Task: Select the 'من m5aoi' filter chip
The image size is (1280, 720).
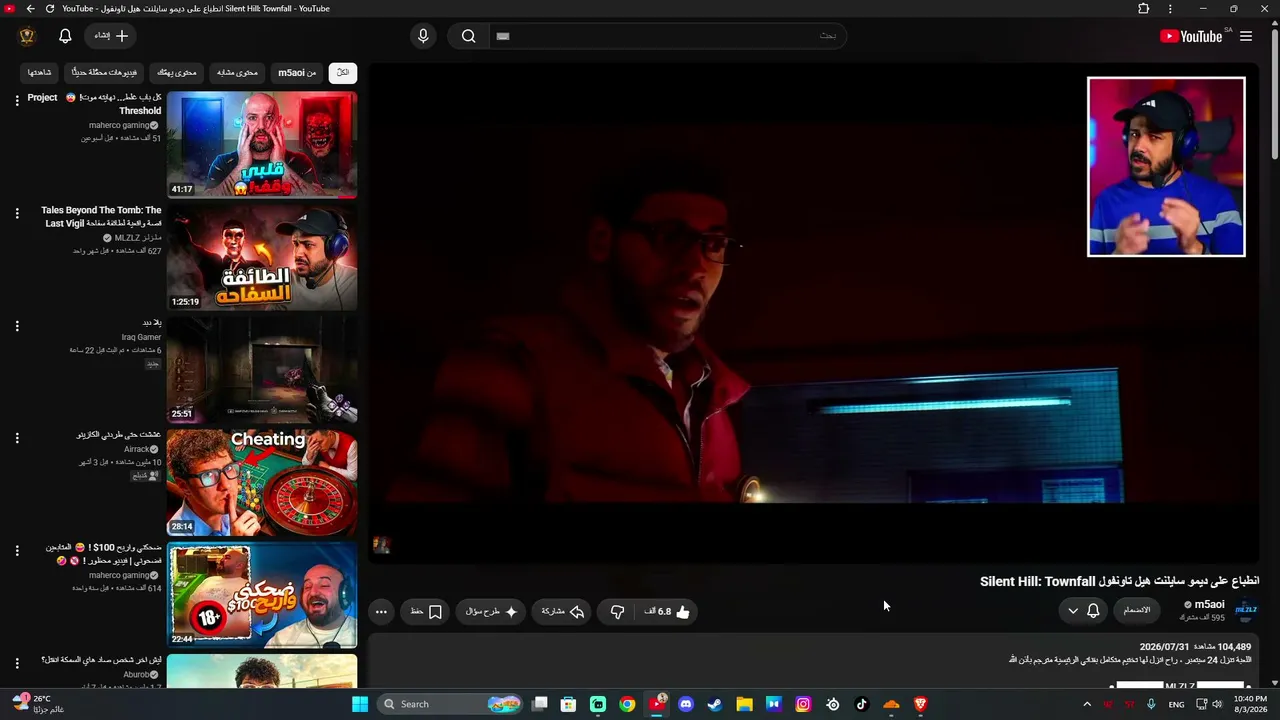Action: coord(297,72)
